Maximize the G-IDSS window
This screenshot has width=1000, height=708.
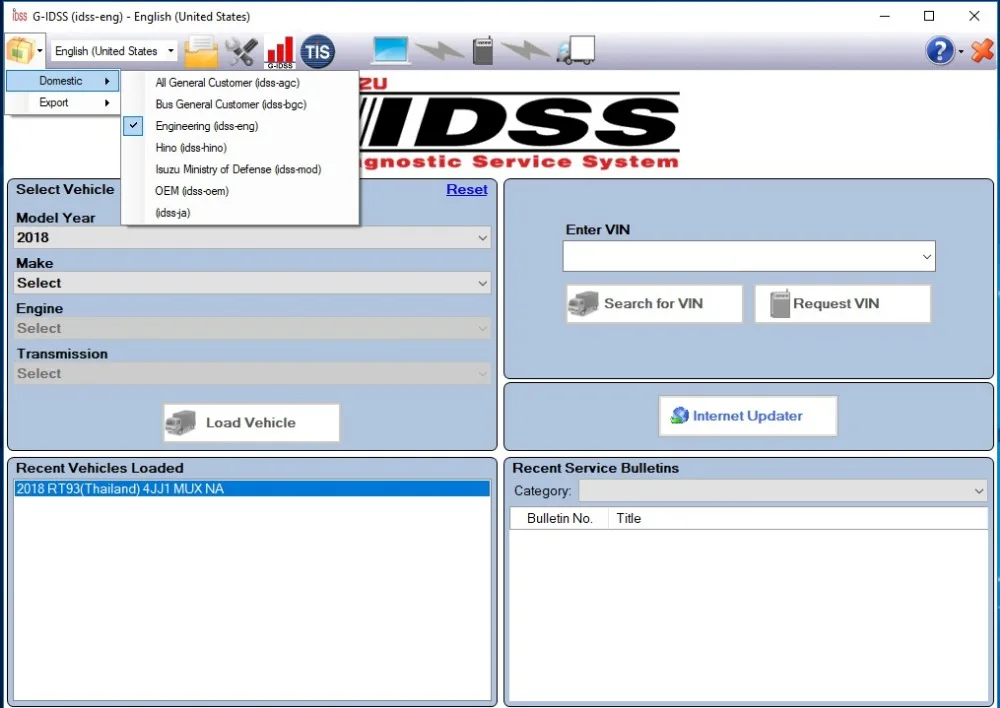point(929,16)
